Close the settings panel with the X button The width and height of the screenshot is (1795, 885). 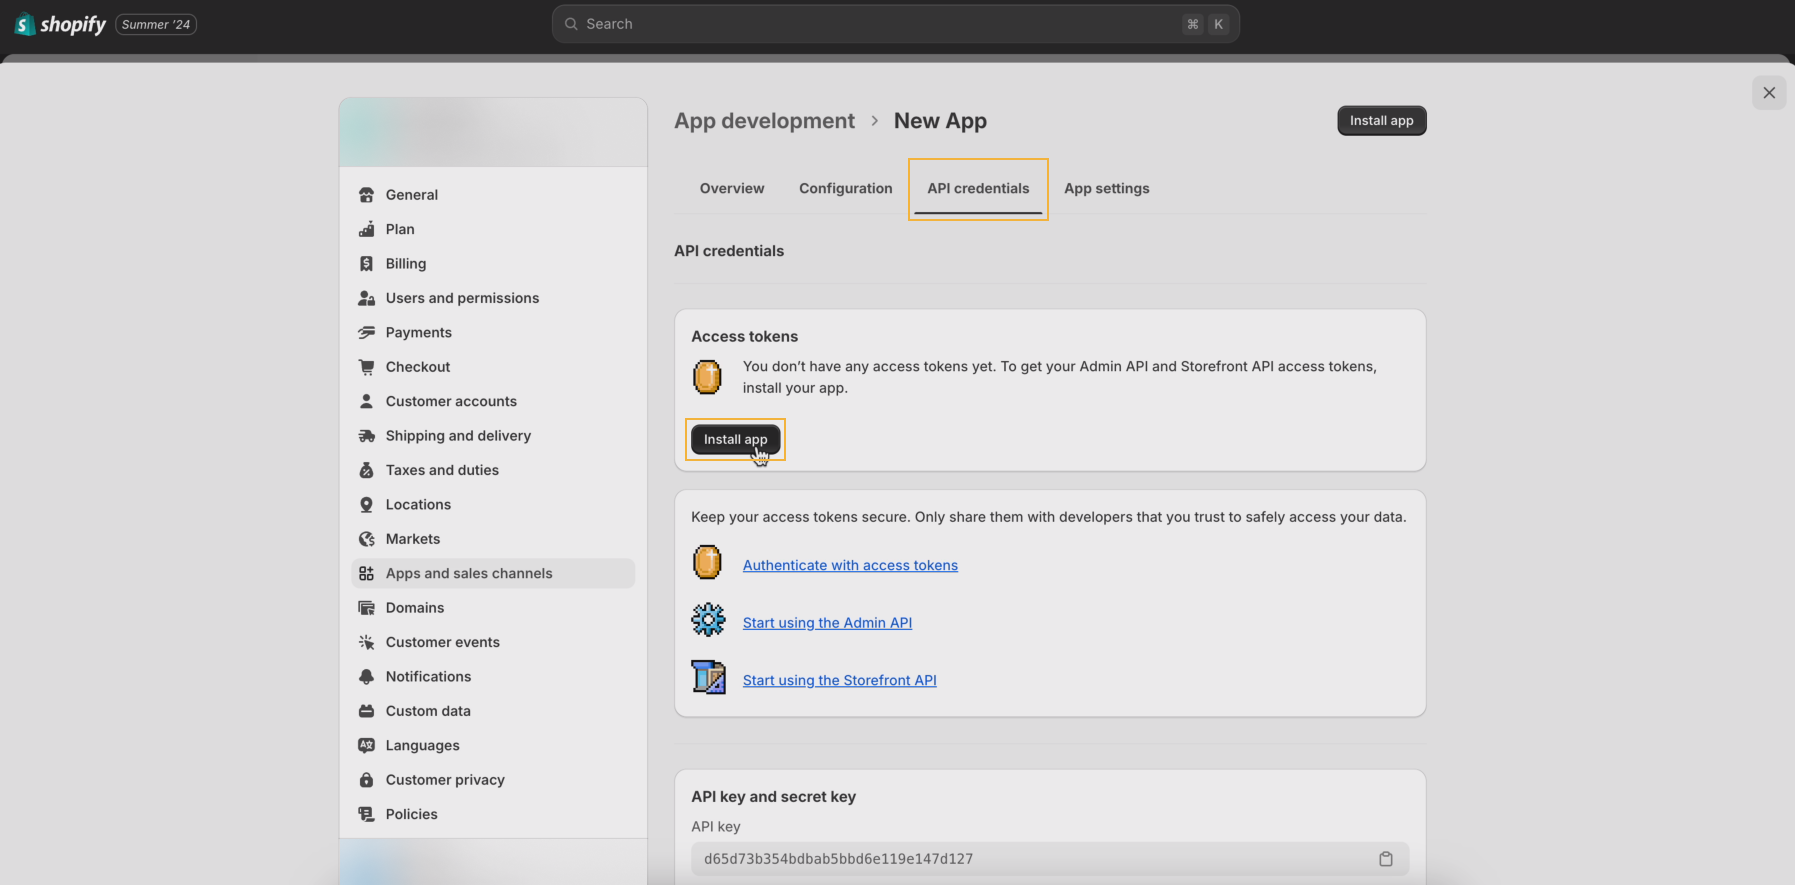pos(1769,93)
